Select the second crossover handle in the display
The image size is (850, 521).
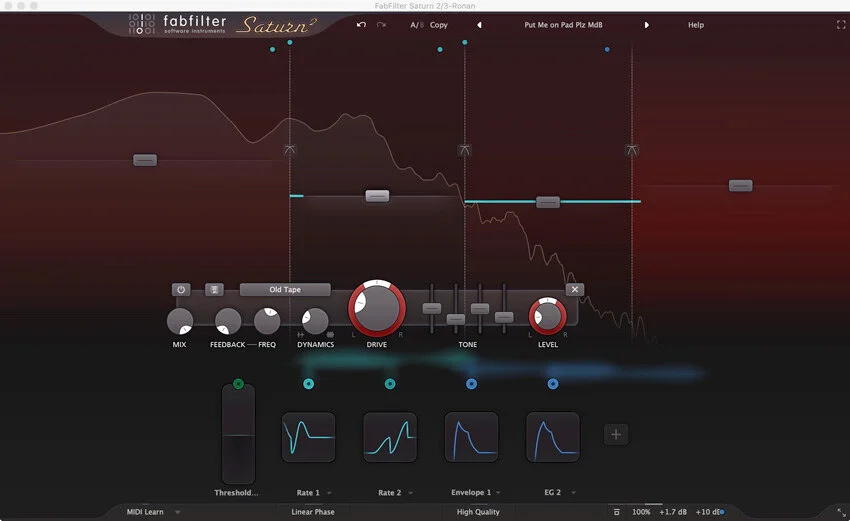click(x=464, y=150)
